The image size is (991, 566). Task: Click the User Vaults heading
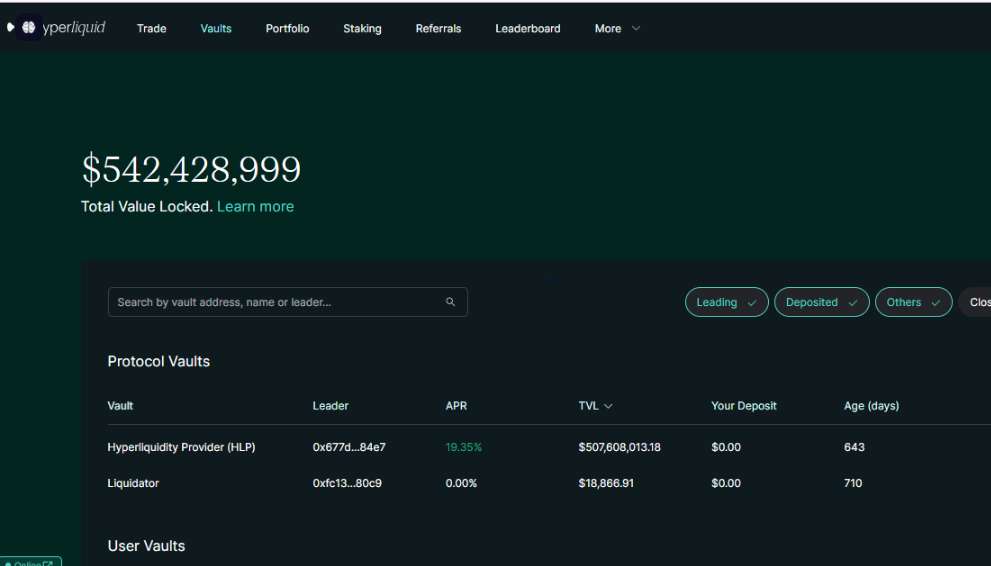[x=147, y=546]
